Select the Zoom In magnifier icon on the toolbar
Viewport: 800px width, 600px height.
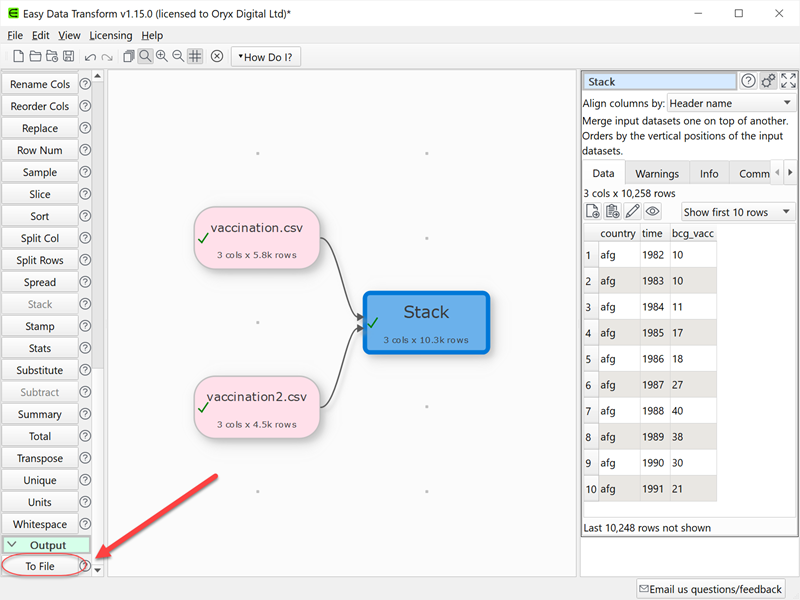point(161,56)
